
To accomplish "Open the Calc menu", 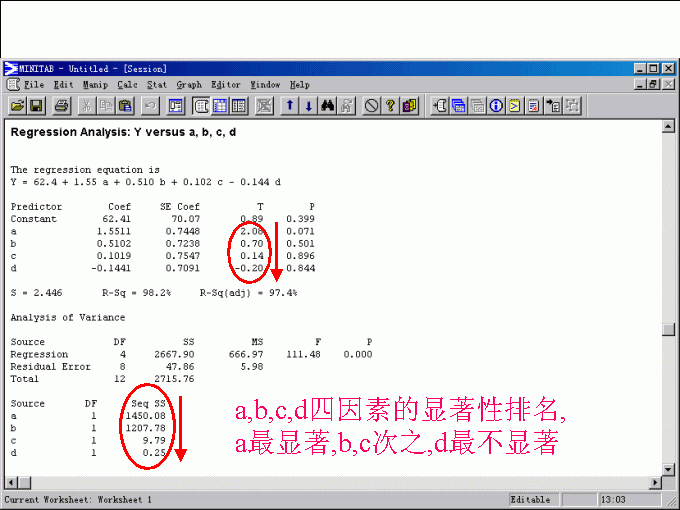I will (127, 85).
